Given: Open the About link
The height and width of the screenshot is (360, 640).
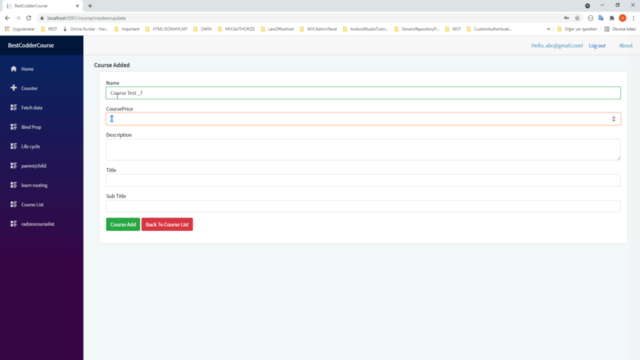Looking at the screenshot, I should pos(625,46).
